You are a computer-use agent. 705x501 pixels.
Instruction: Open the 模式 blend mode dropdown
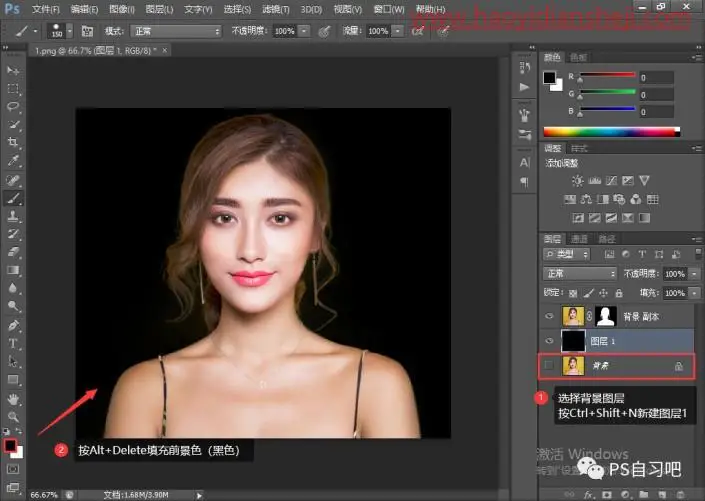click(x=176, y=31)
